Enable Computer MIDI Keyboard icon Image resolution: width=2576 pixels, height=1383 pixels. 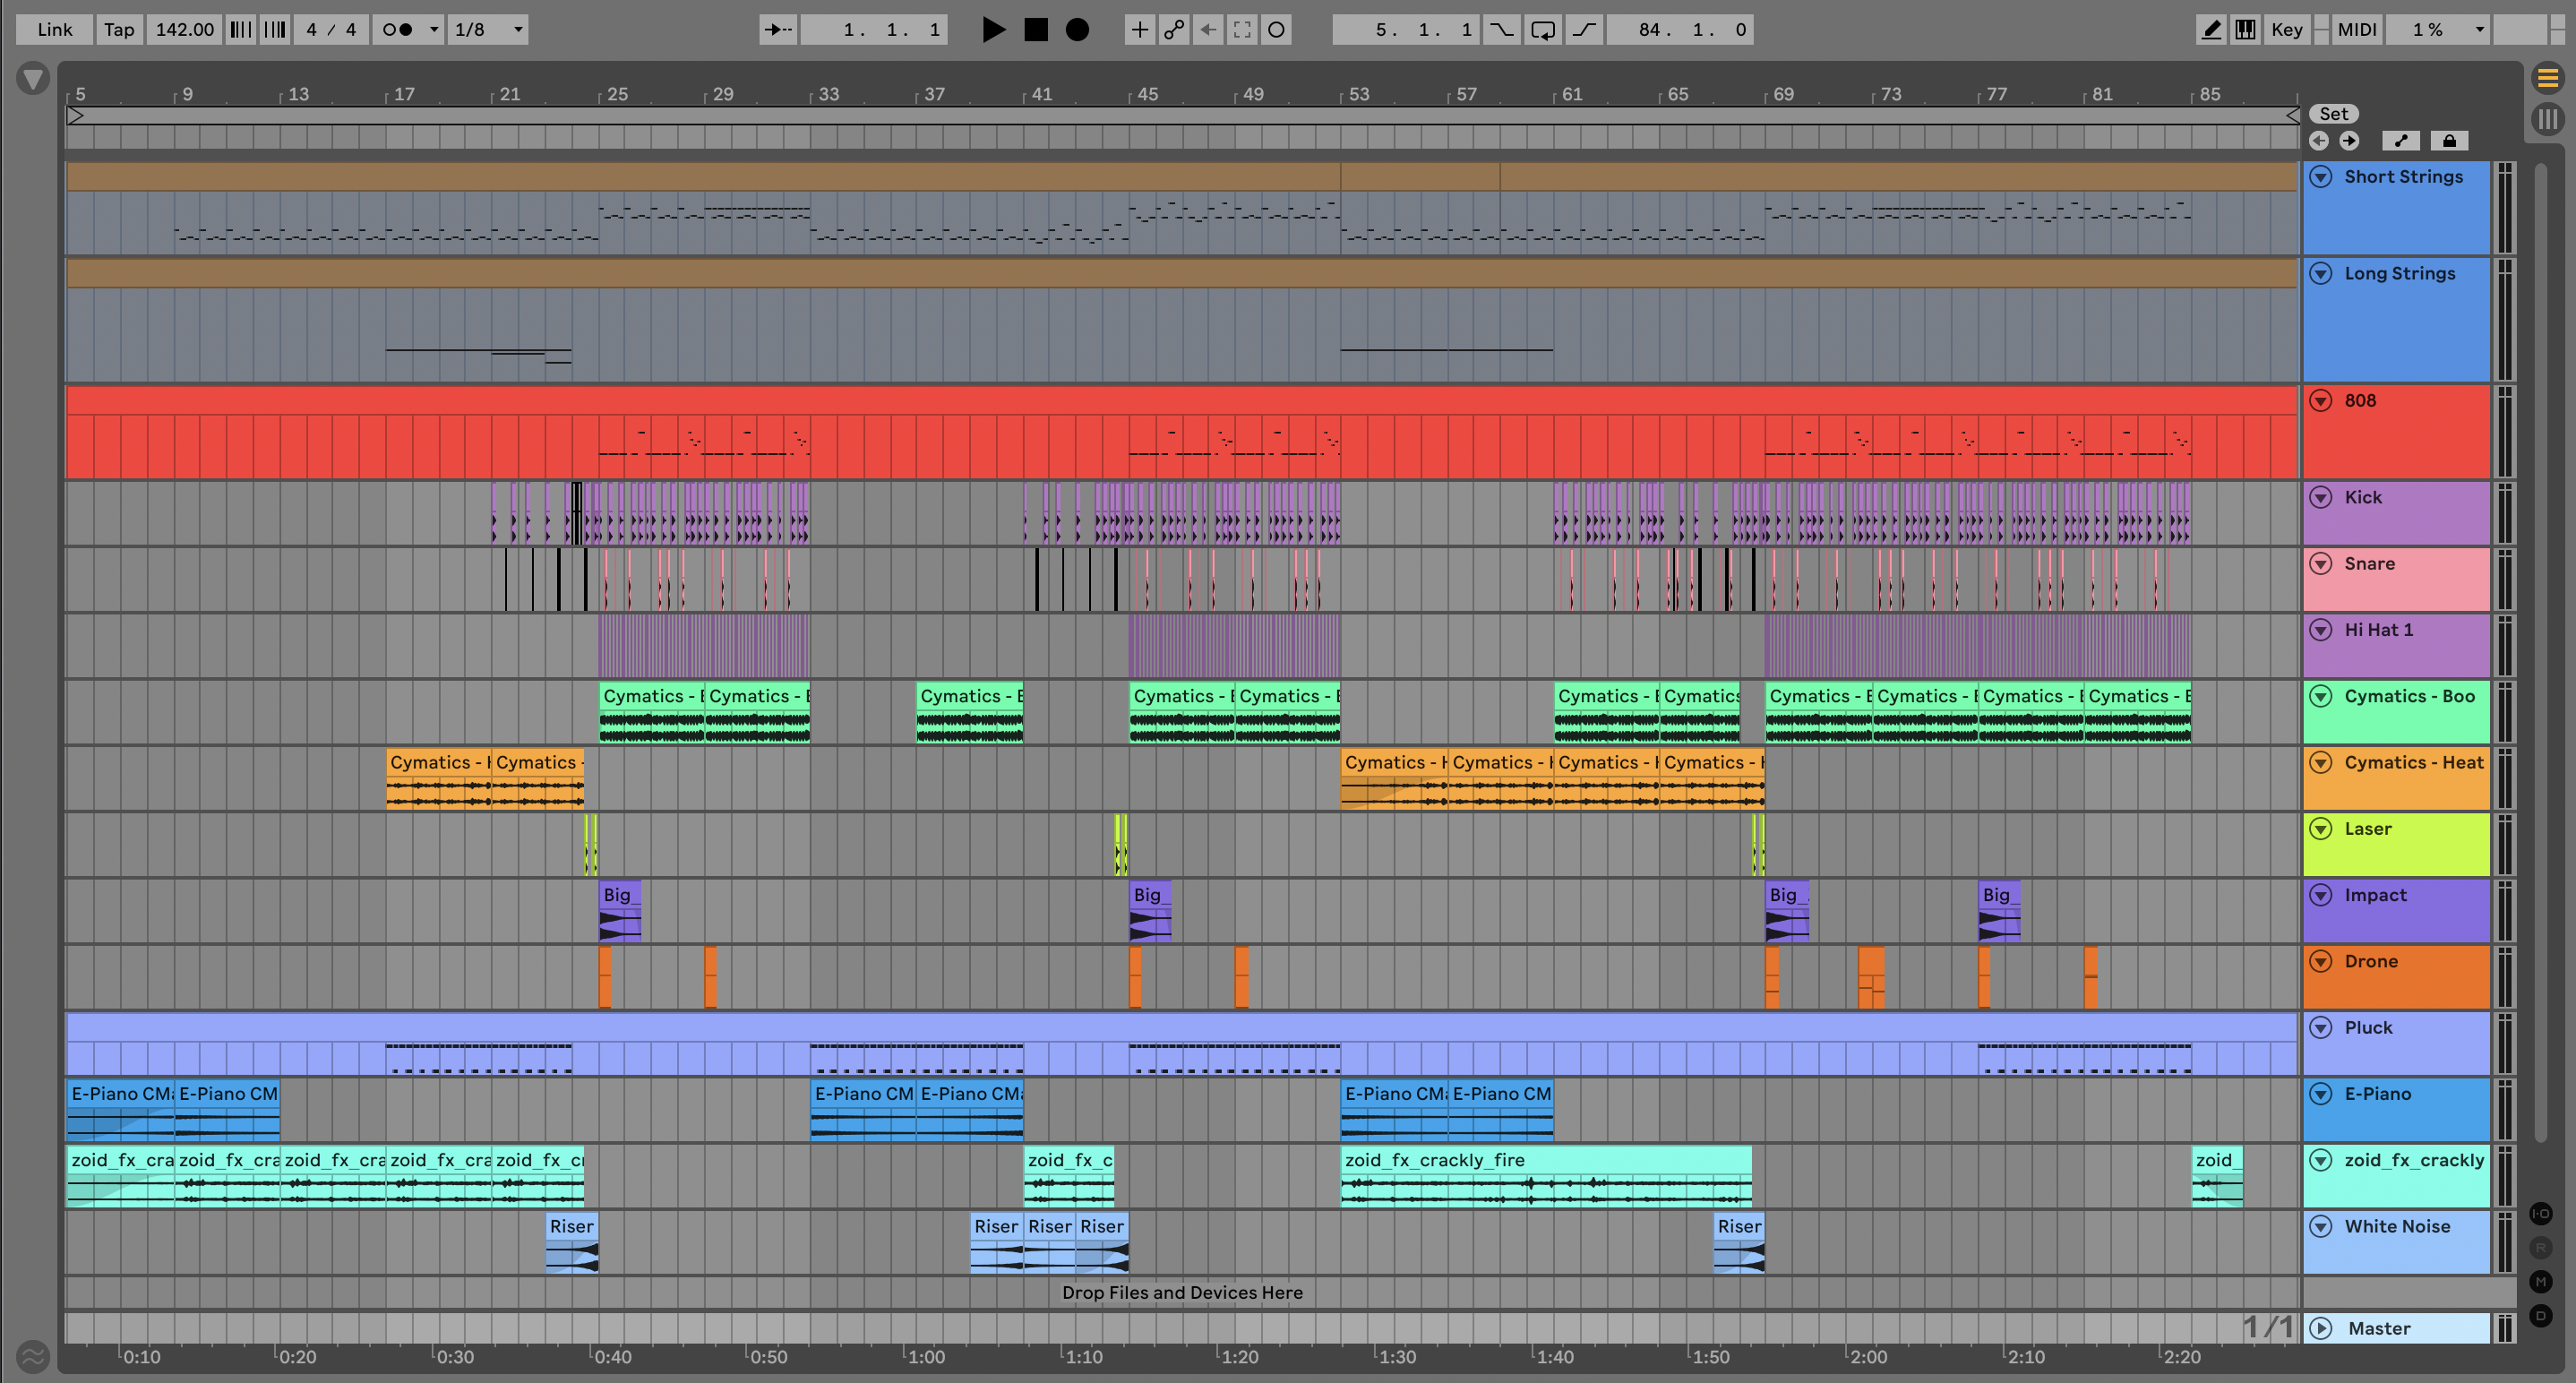coord(2245,30)
